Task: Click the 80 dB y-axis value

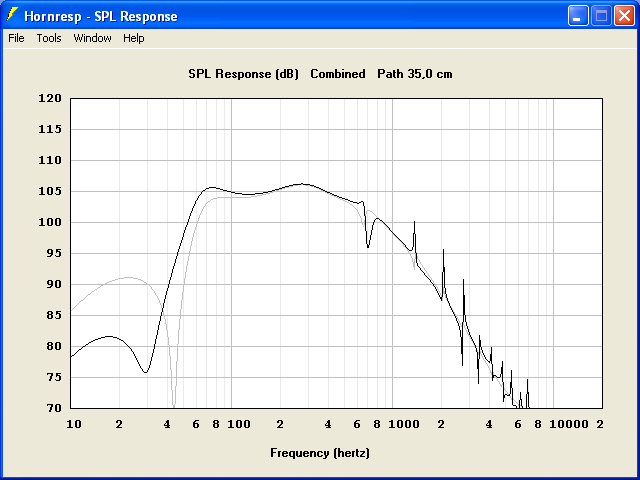Action: tap(54, 347)
